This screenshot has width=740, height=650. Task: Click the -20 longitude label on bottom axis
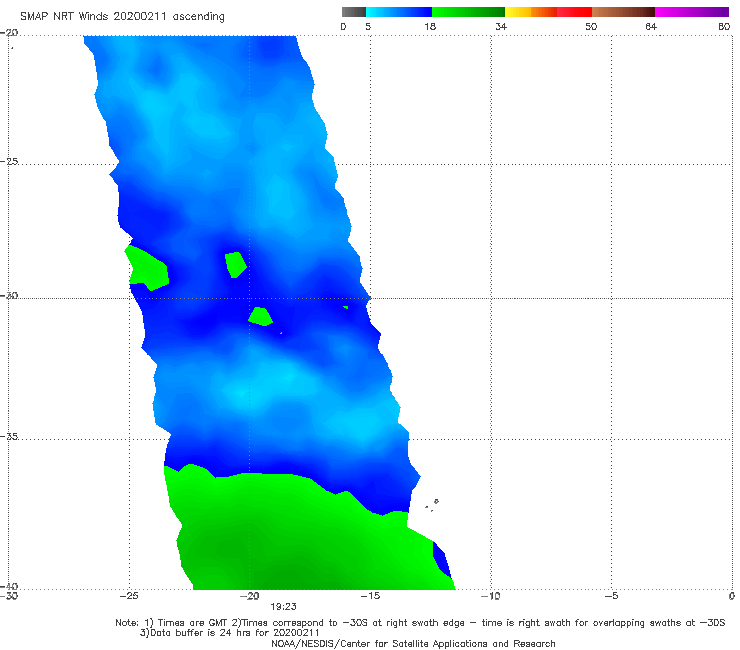250,596
